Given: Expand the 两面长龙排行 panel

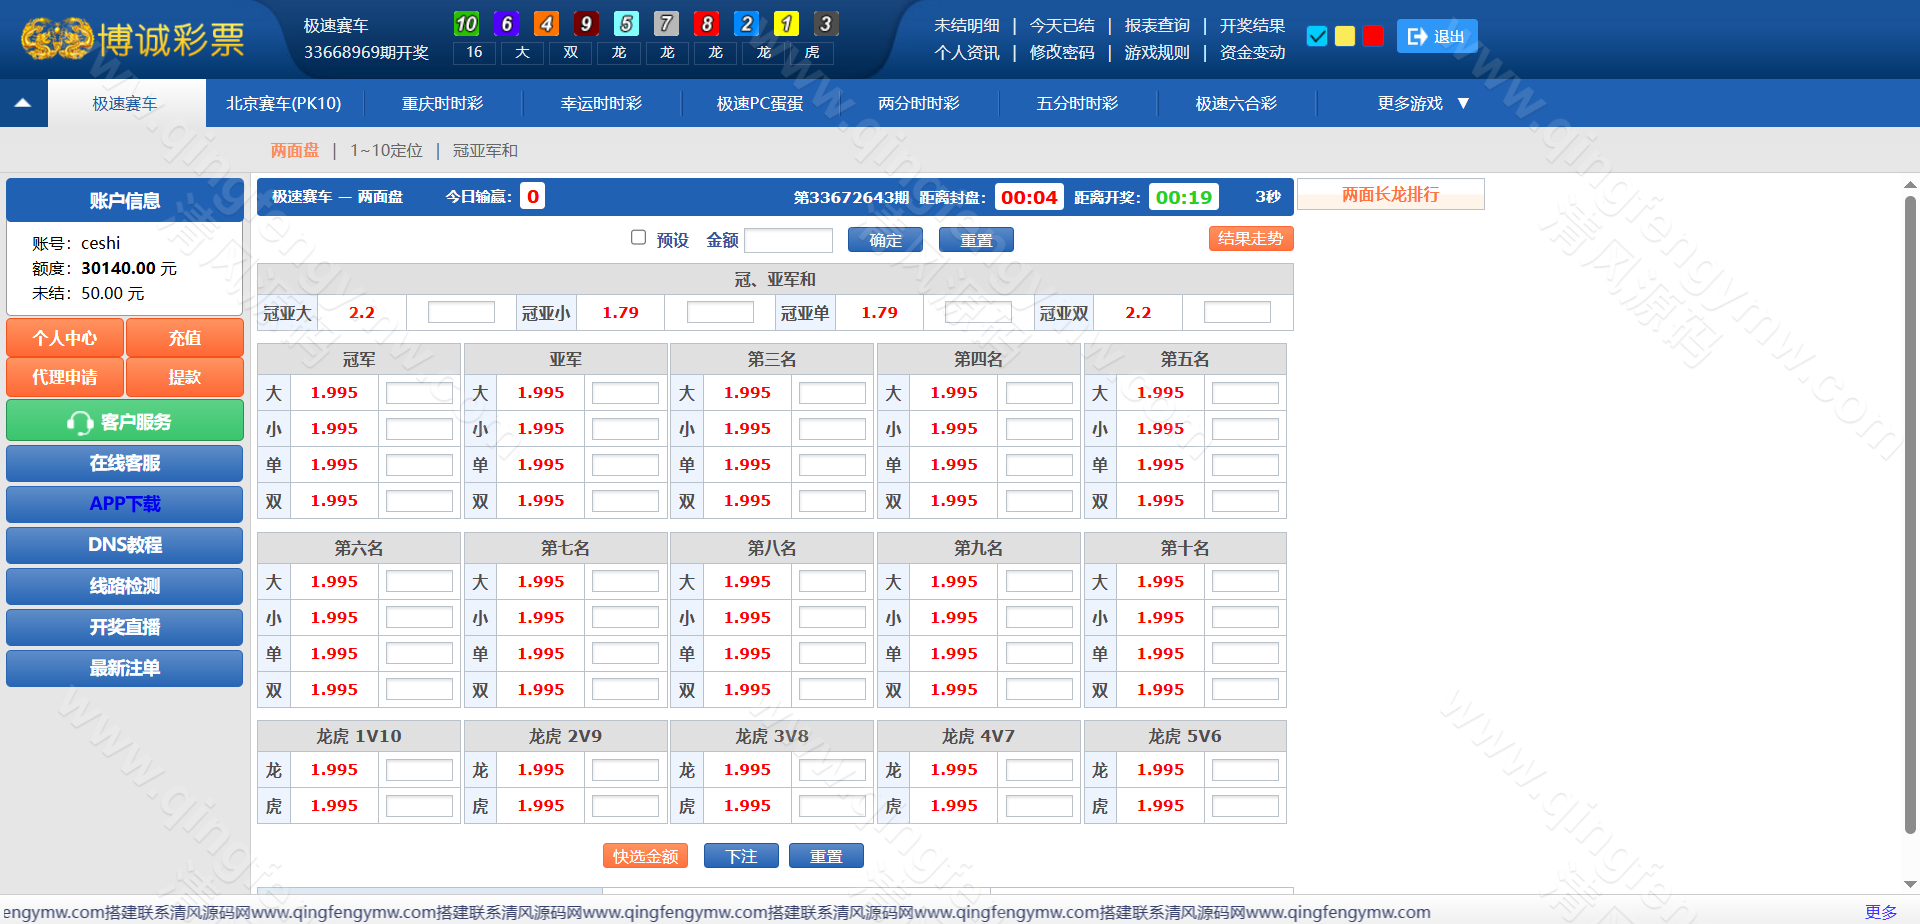Looking at the screenshot, I should 1390,195.
